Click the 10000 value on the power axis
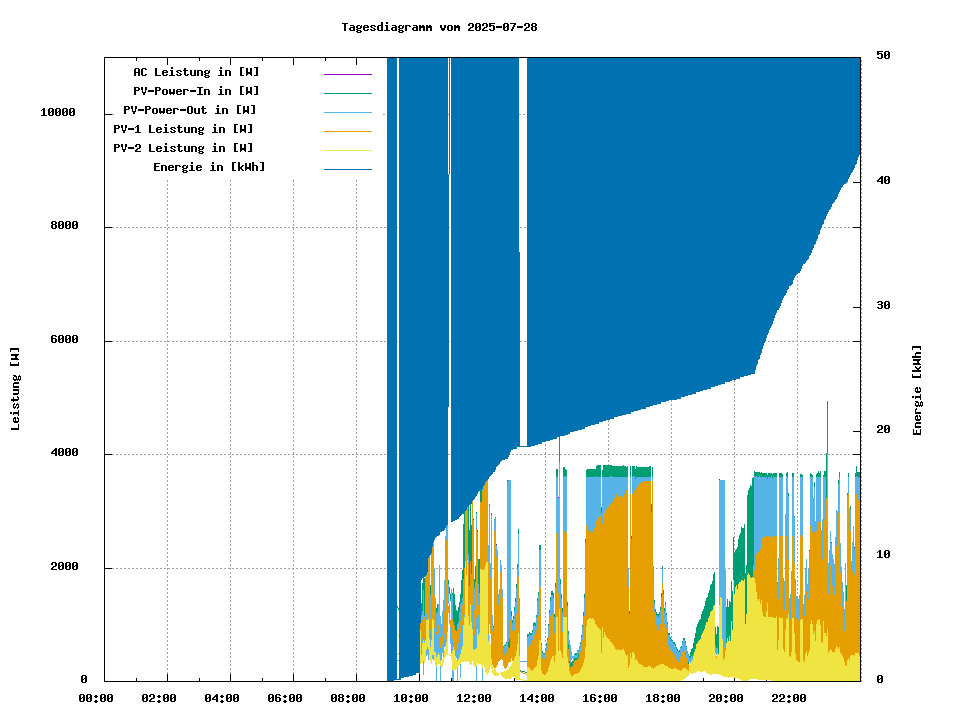960x720 pixels. point(58,112)
